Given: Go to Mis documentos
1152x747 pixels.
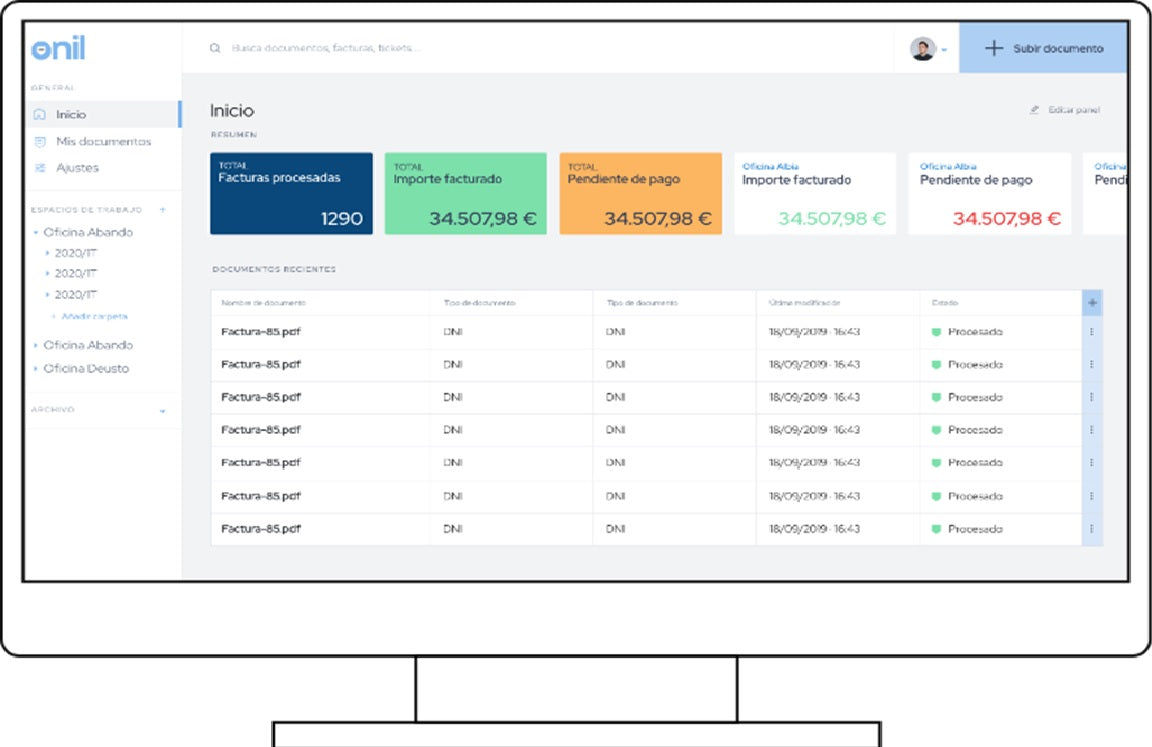Looking at the screenshot, I should tap(102, 142).
